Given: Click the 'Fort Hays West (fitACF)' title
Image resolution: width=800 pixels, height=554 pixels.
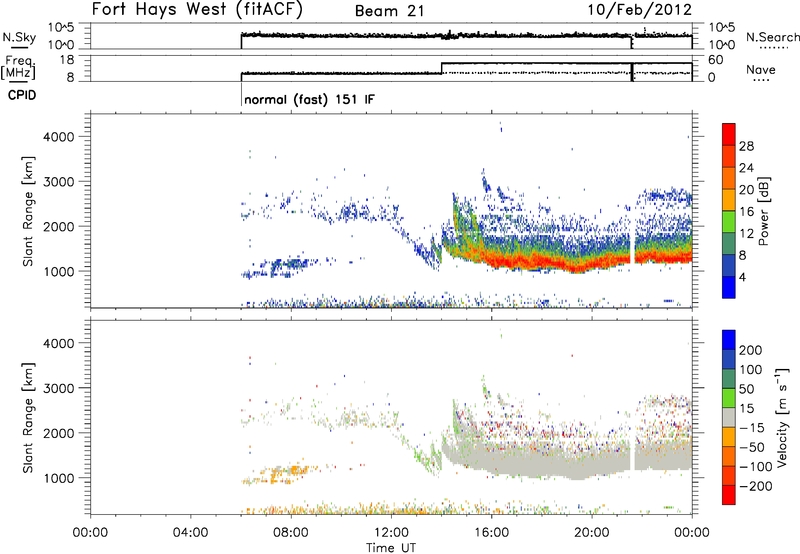Looking at the screenshot, I should pos(197,10).
